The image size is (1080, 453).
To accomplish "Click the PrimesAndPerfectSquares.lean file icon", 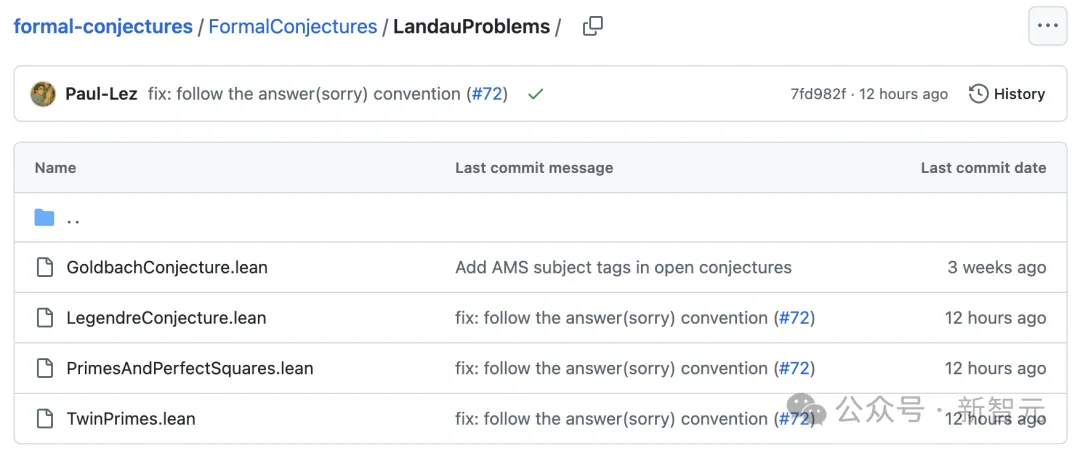I will tap(44, 368).
